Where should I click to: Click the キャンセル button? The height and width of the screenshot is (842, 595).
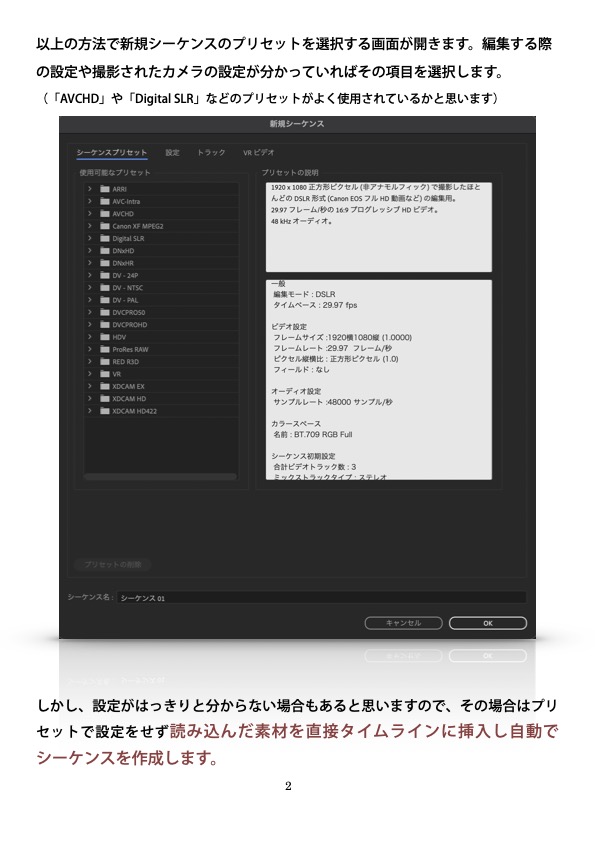point(403,623)
